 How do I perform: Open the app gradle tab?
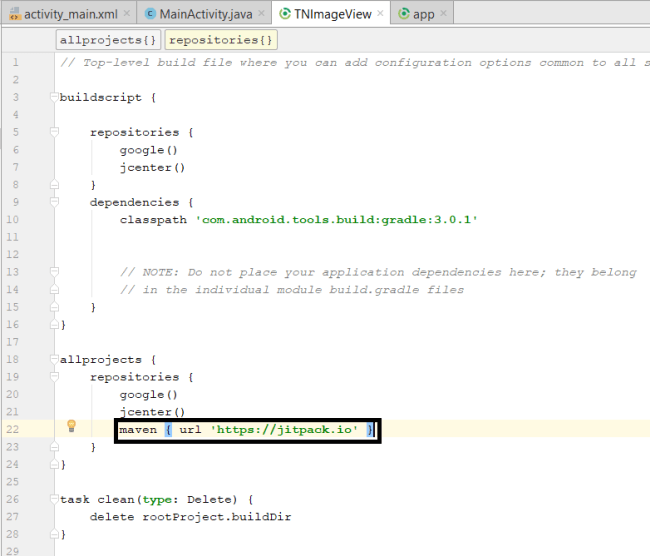click(423, 14)
